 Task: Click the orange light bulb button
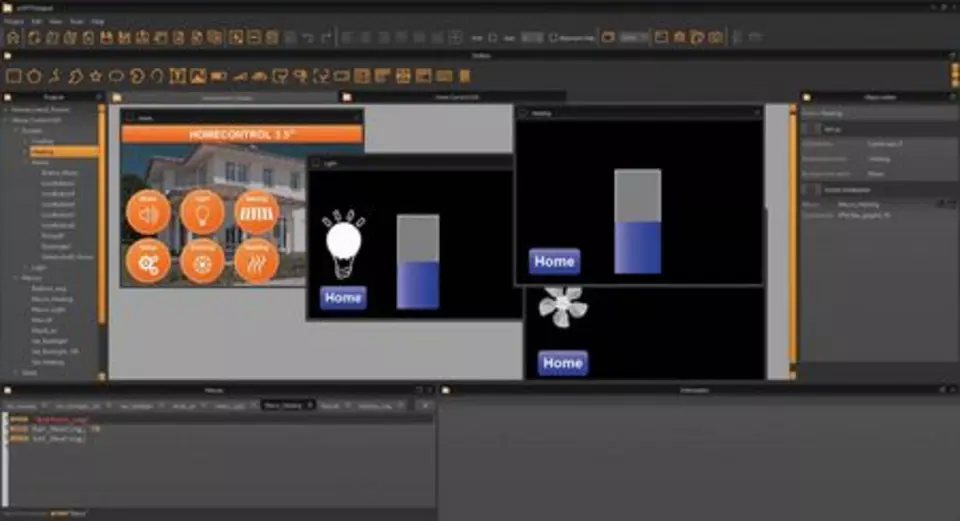coord(202,212)
